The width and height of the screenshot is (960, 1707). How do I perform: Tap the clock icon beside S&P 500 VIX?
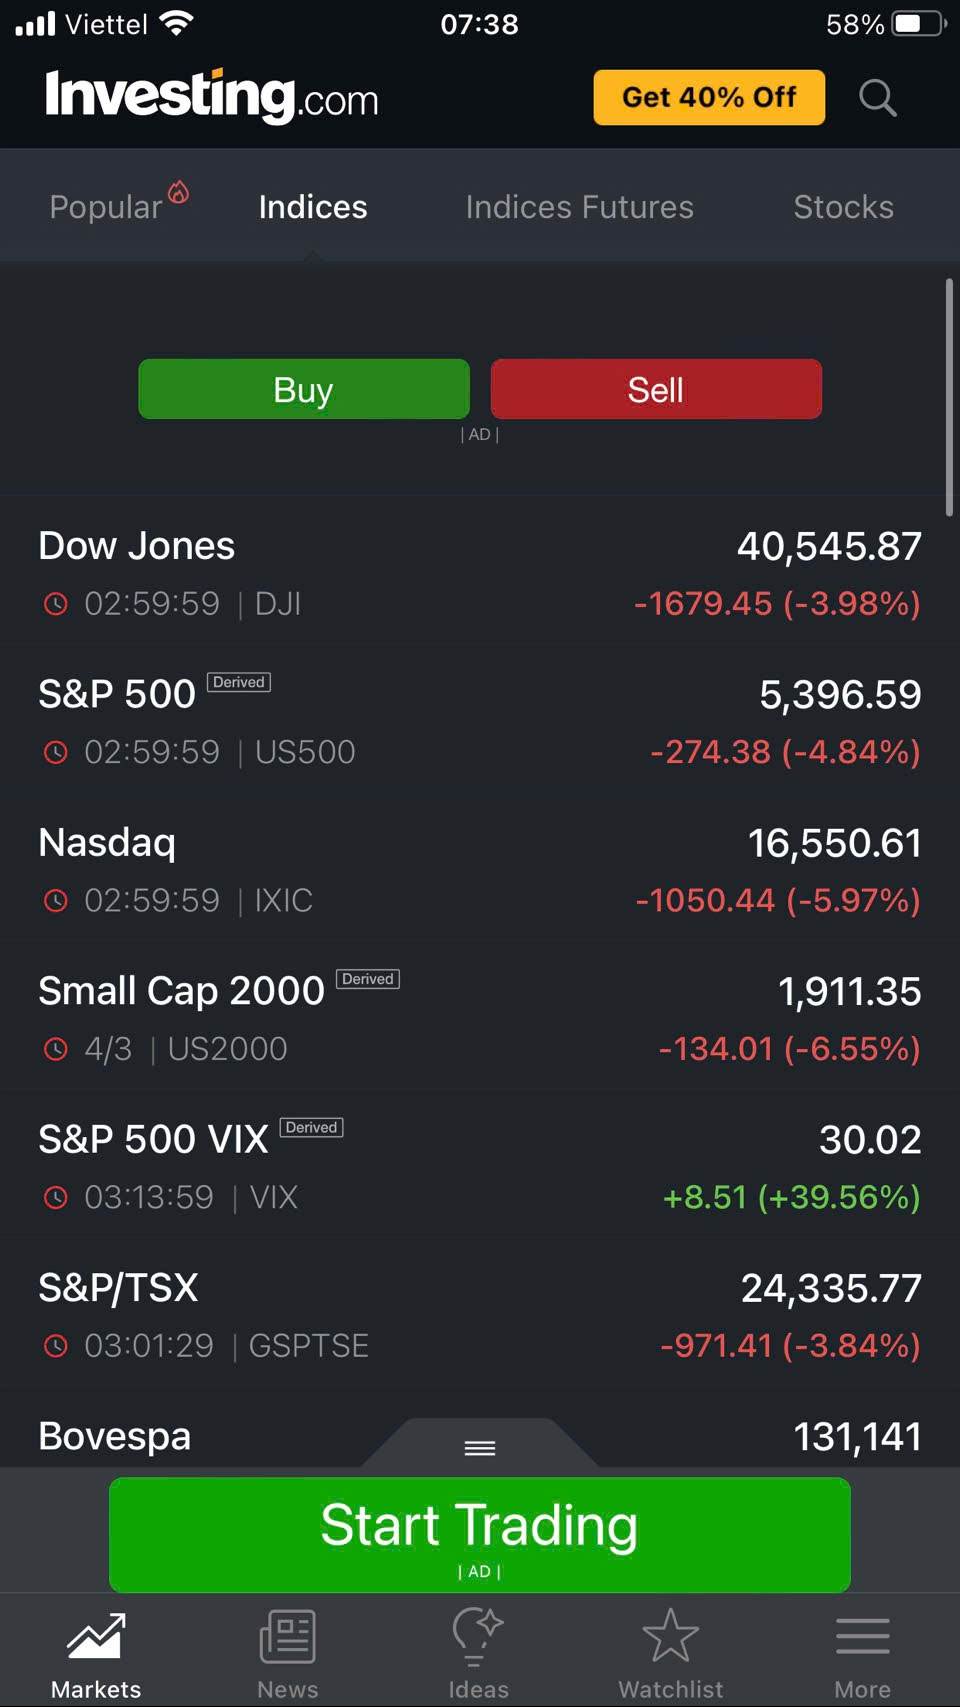click(x=56, y=1197)
